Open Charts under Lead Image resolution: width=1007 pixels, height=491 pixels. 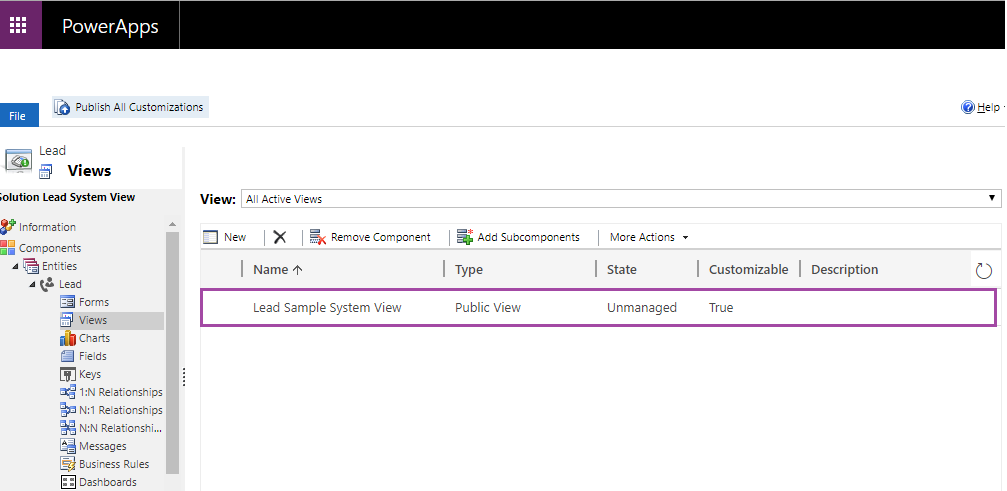[94, 338]
